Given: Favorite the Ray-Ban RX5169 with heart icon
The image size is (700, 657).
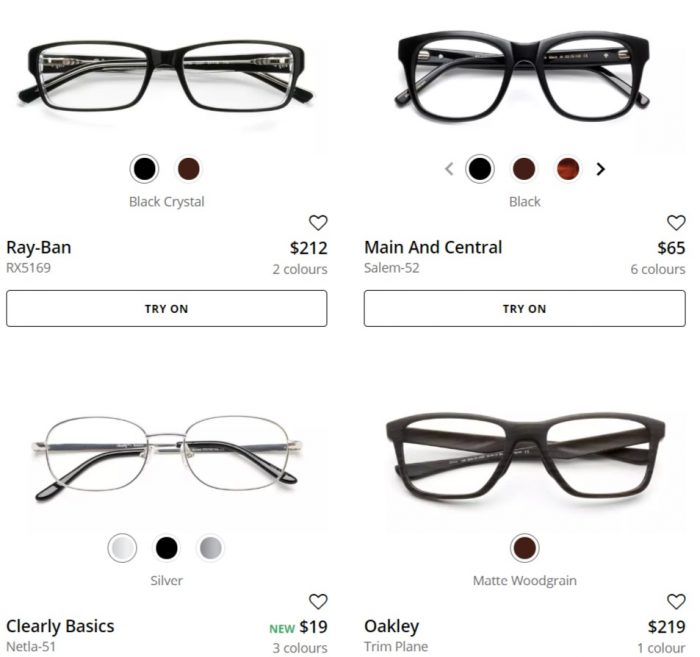Looking at the screenshot, I should click(x=318, y=222).
